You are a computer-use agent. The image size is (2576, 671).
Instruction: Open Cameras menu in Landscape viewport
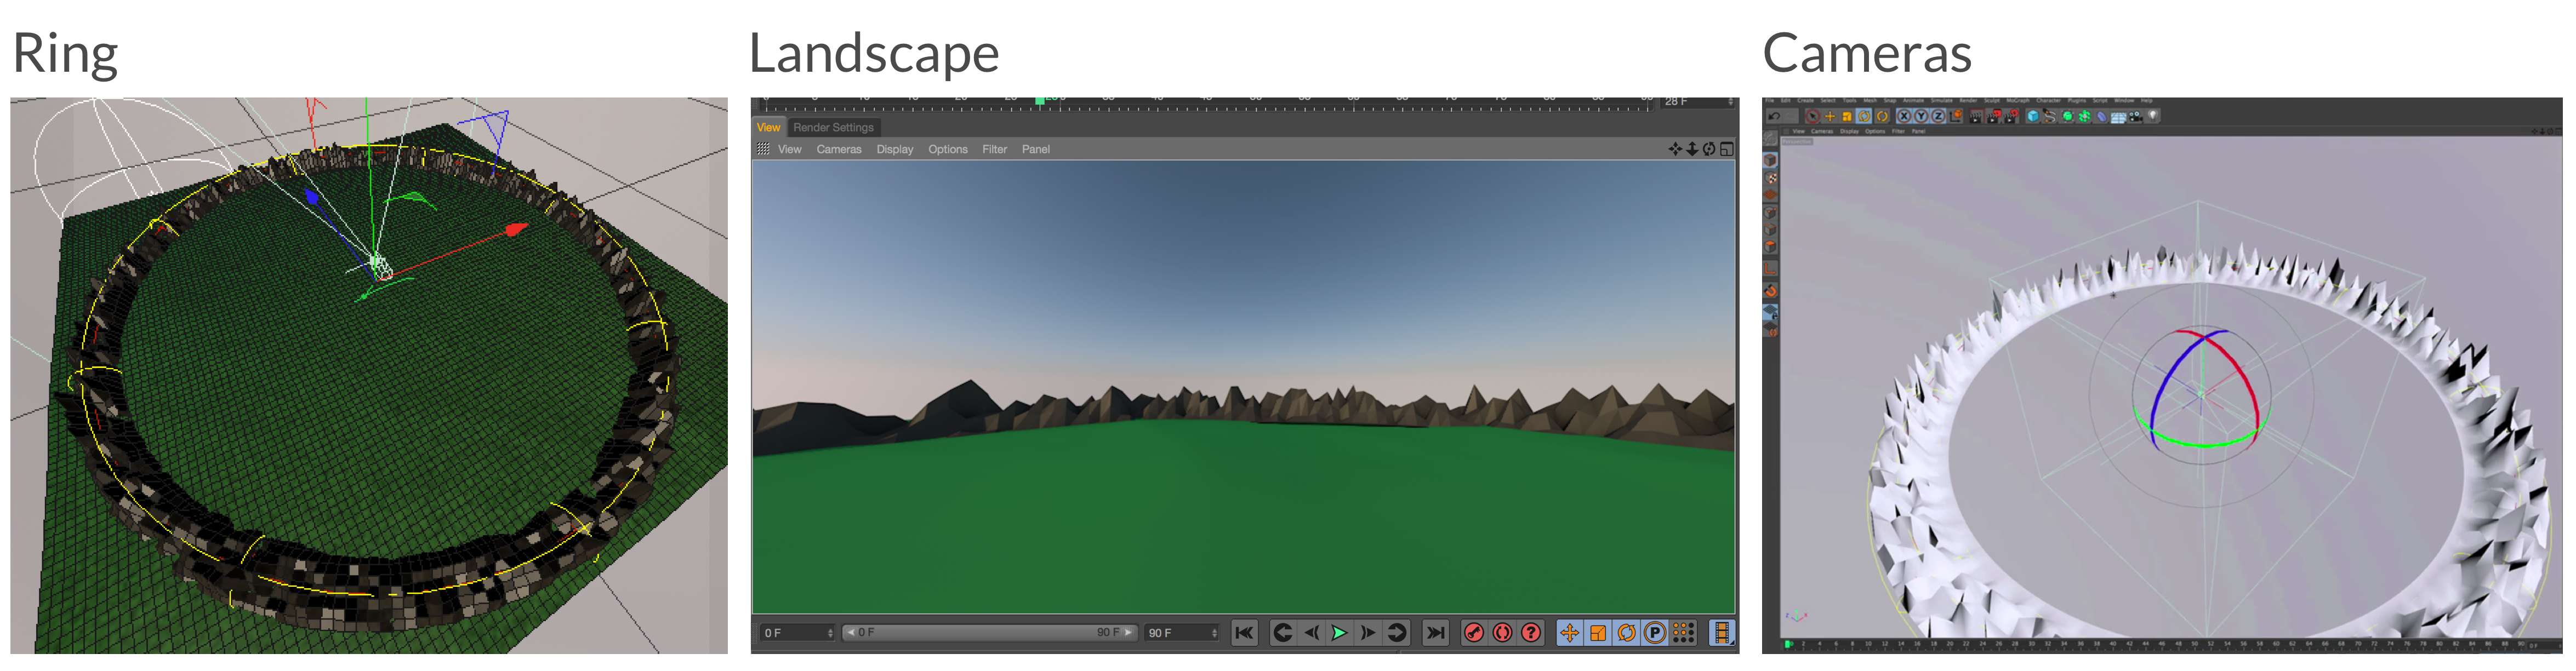[x=838, y=149]
